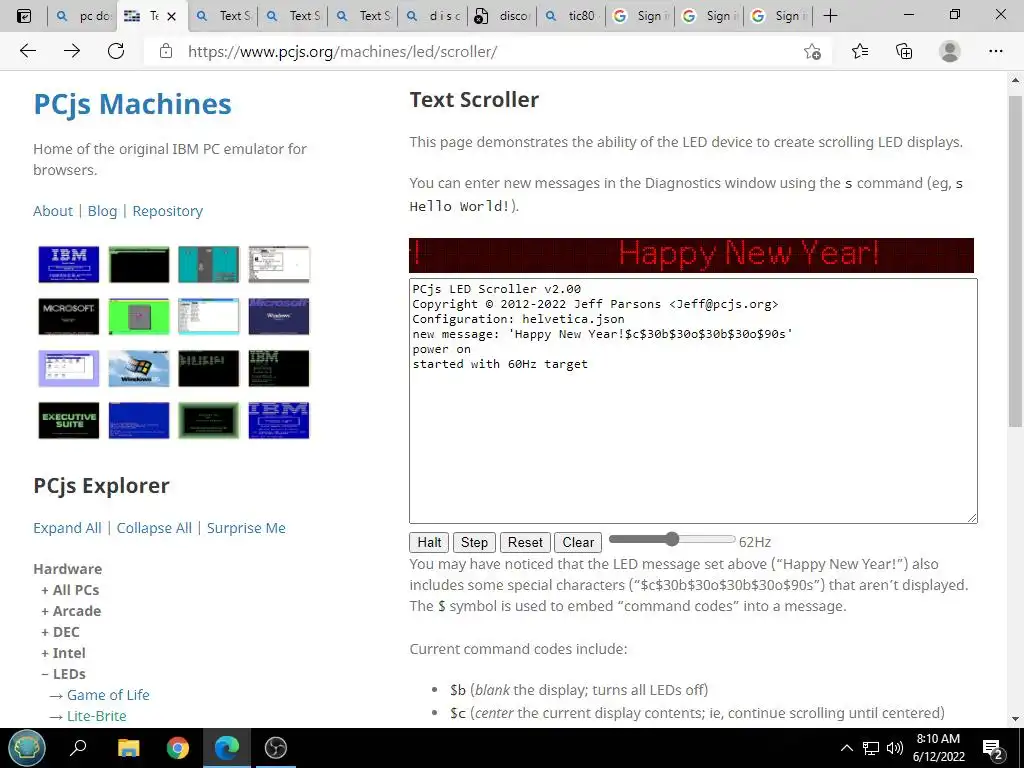Image resolution: width=1024 pixels, height=768 pixels.
Task: Open the tab actions menu
Action: pos(23,16)
